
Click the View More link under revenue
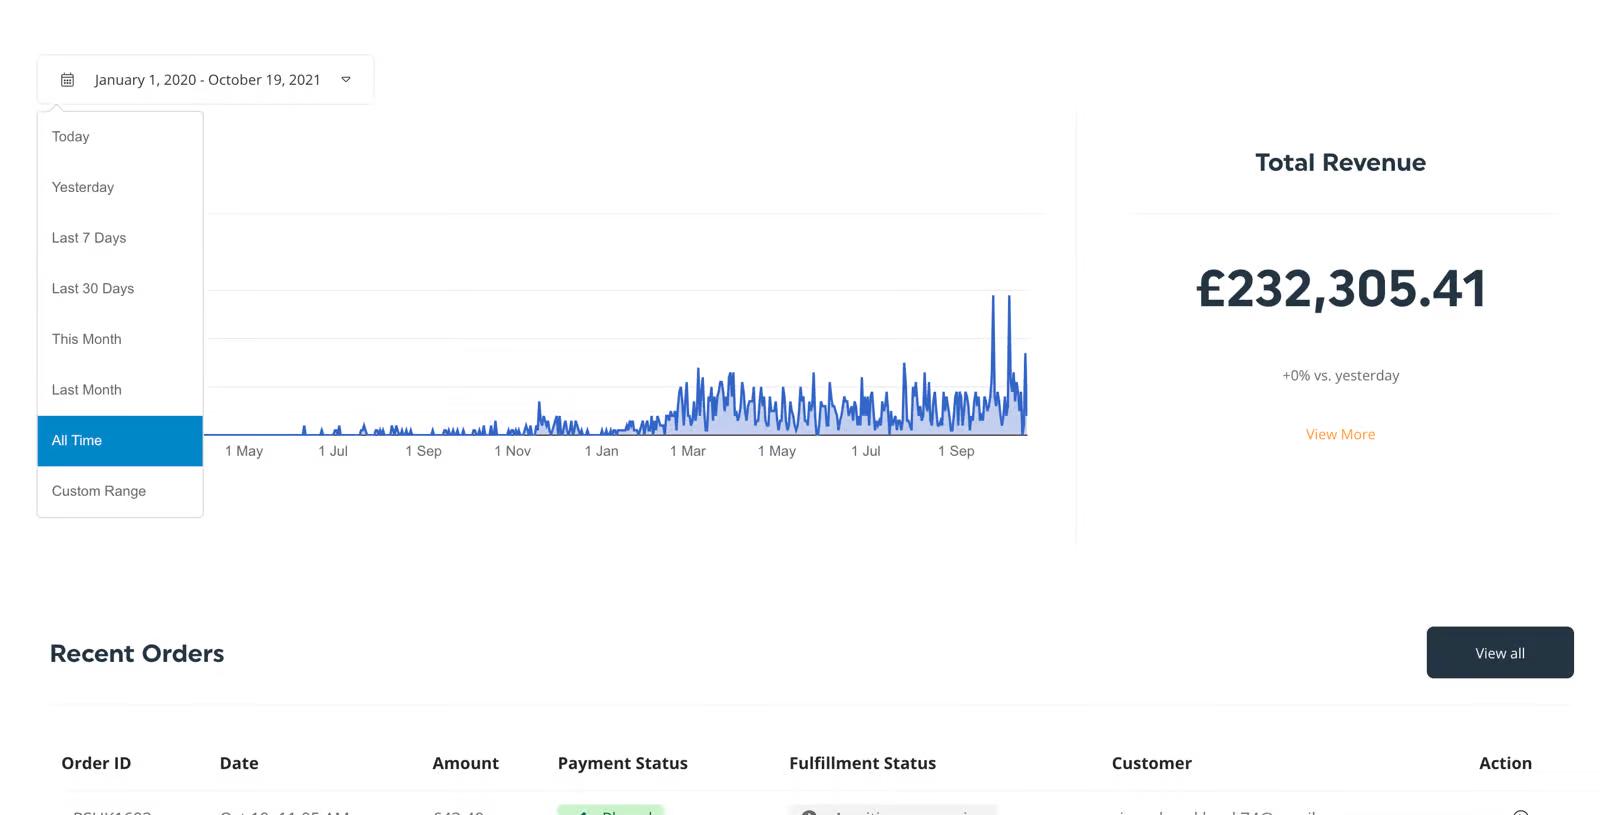coord(1340,435)
